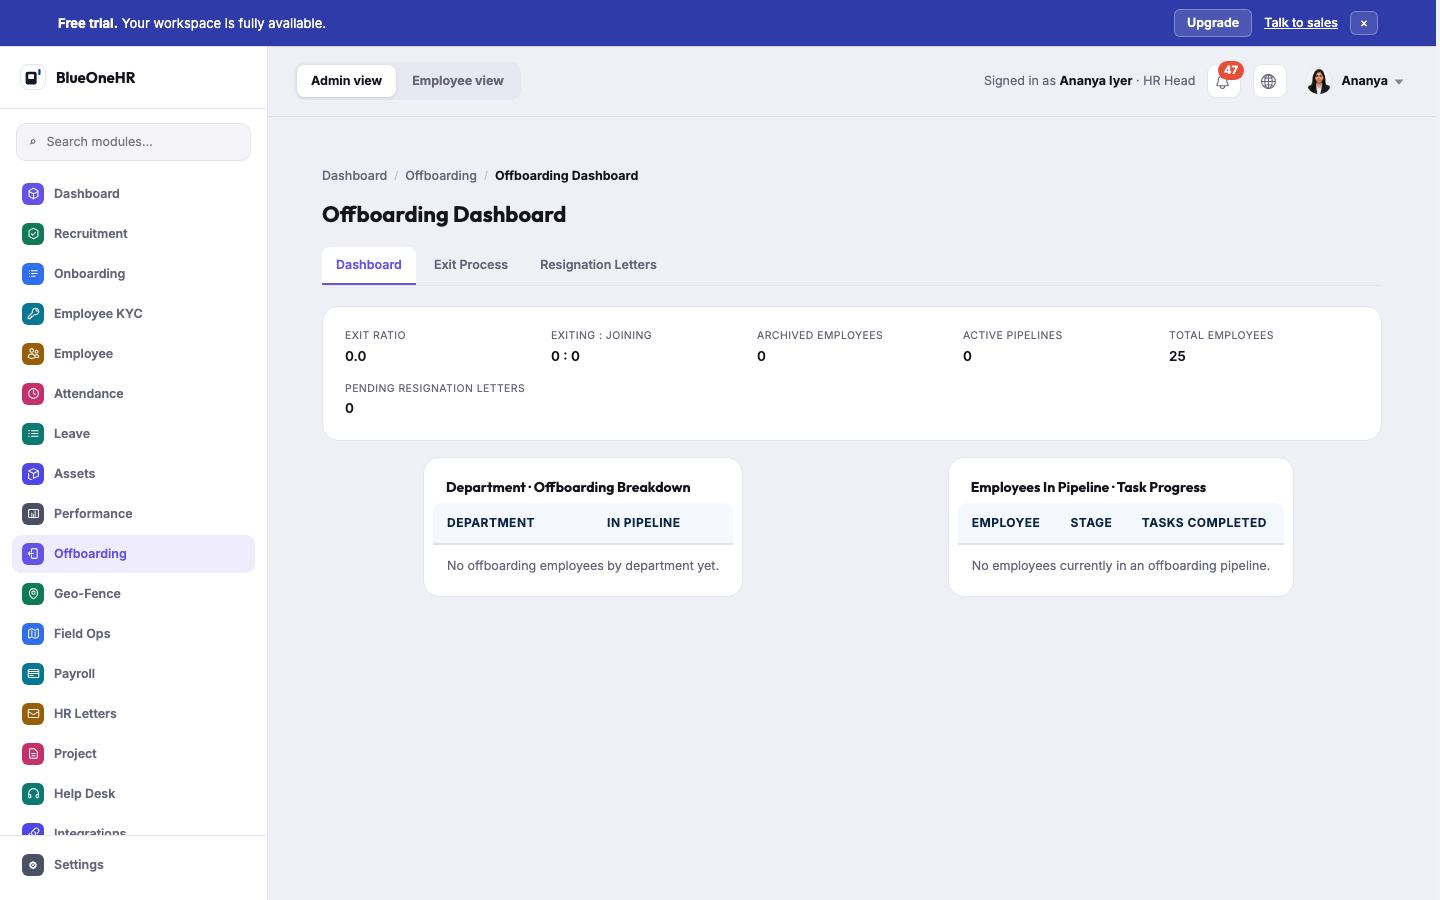Viewport: 1440px width, 900px height.
Task: Click the Settings gear icon
Action: click(33, 865)
